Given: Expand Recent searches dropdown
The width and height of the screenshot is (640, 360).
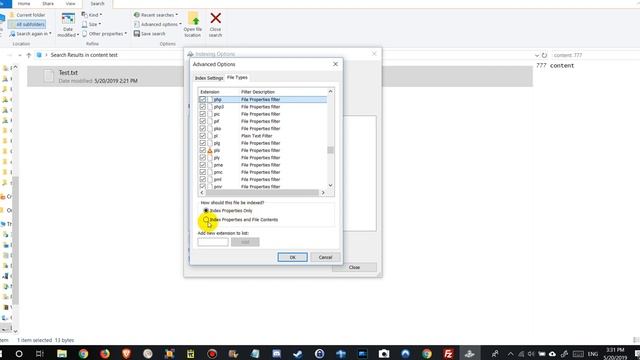Looking at the screenshot, I should tap(156, 15).
